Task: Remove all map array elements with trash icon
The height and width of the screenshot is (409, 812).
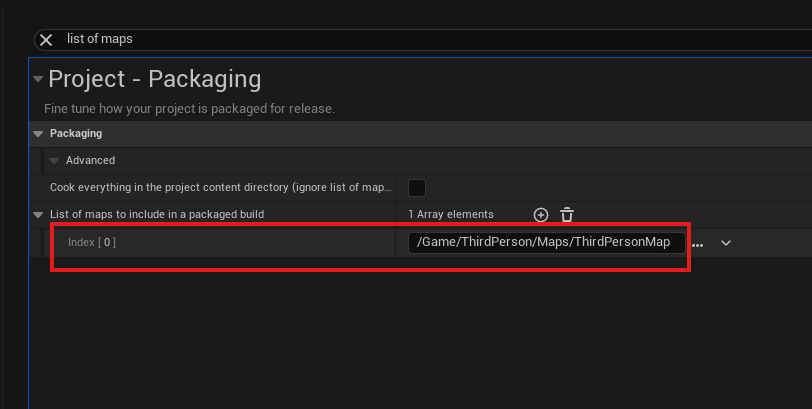Action: tap(567, 215)
